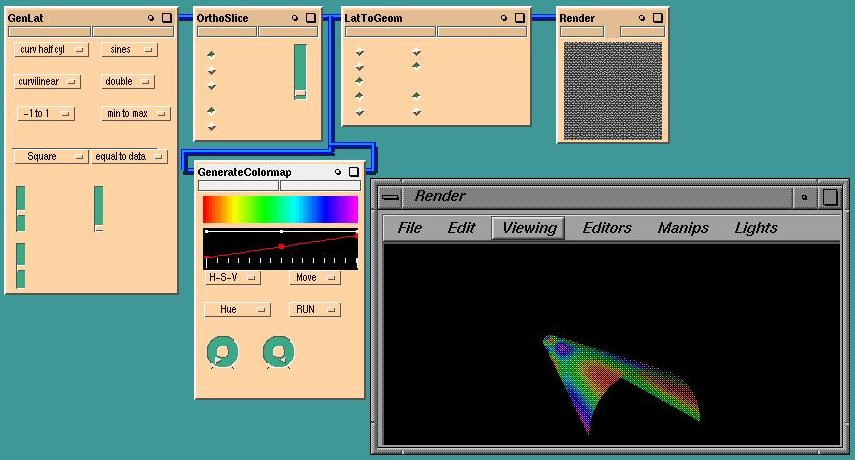Click the RUN option button

(x=314, y=310)
